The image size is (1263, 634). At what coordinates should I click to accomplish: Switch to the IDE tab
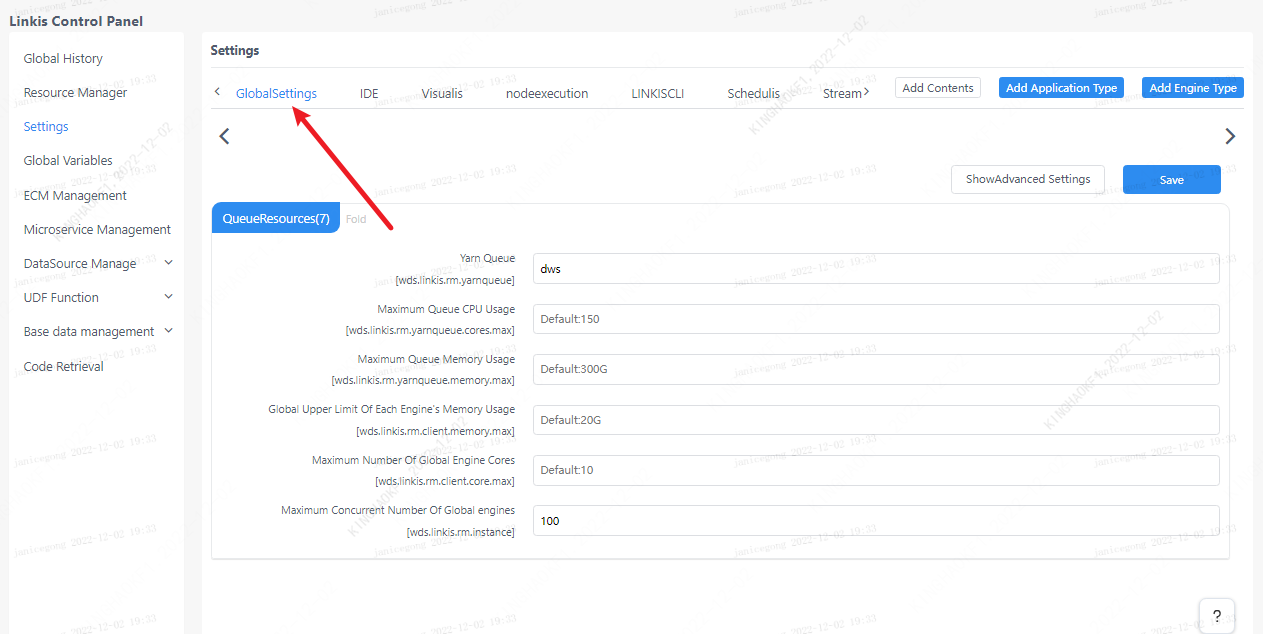pyautogui.click(x=369, y=93)
